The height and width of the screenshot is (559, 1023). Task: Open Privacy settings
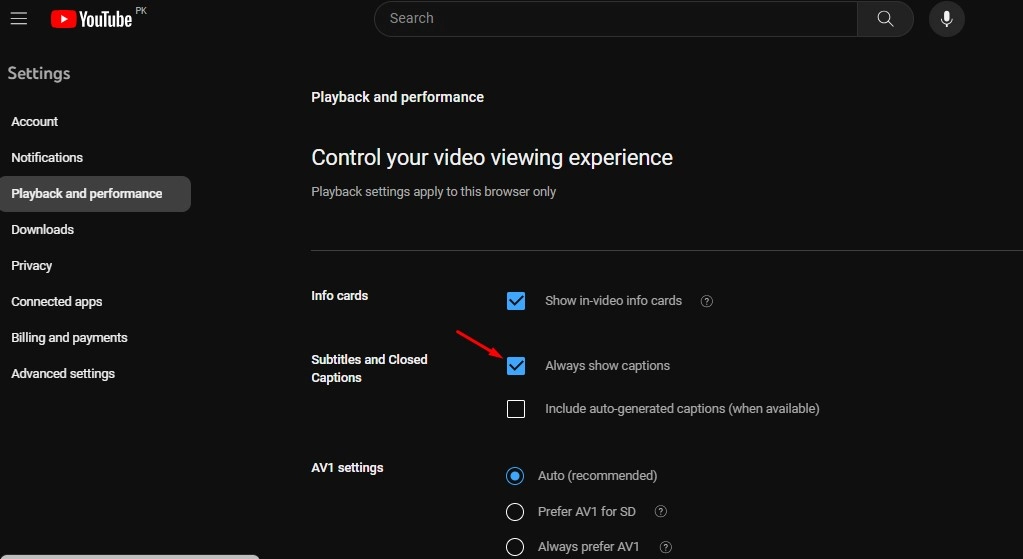[32, 266]
